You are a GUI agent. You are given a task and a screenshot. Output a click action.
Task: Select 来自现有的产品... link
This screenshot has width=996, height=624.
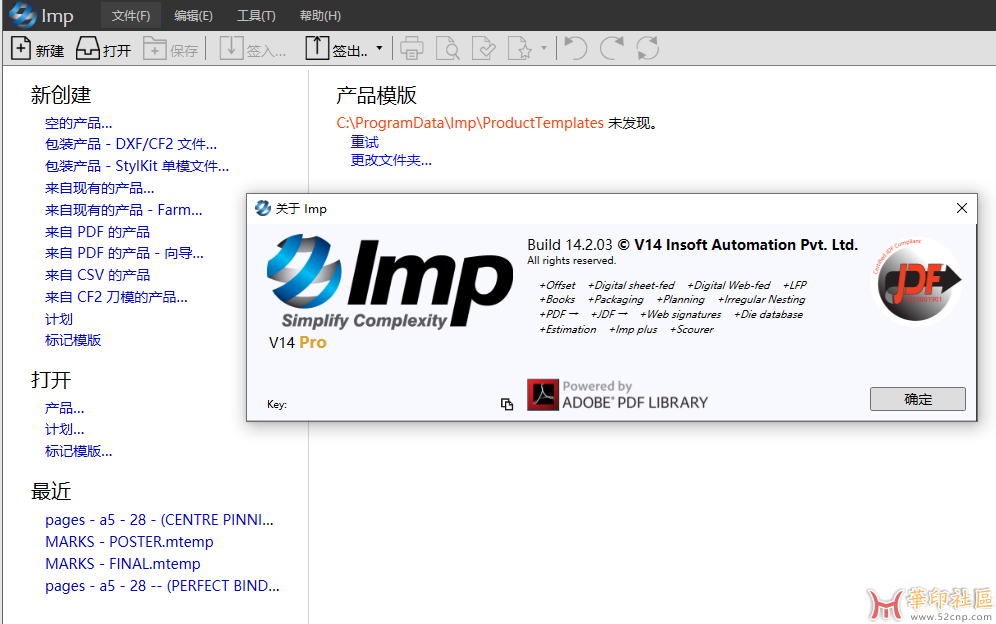pyautogui.click(x=99, y=188)
